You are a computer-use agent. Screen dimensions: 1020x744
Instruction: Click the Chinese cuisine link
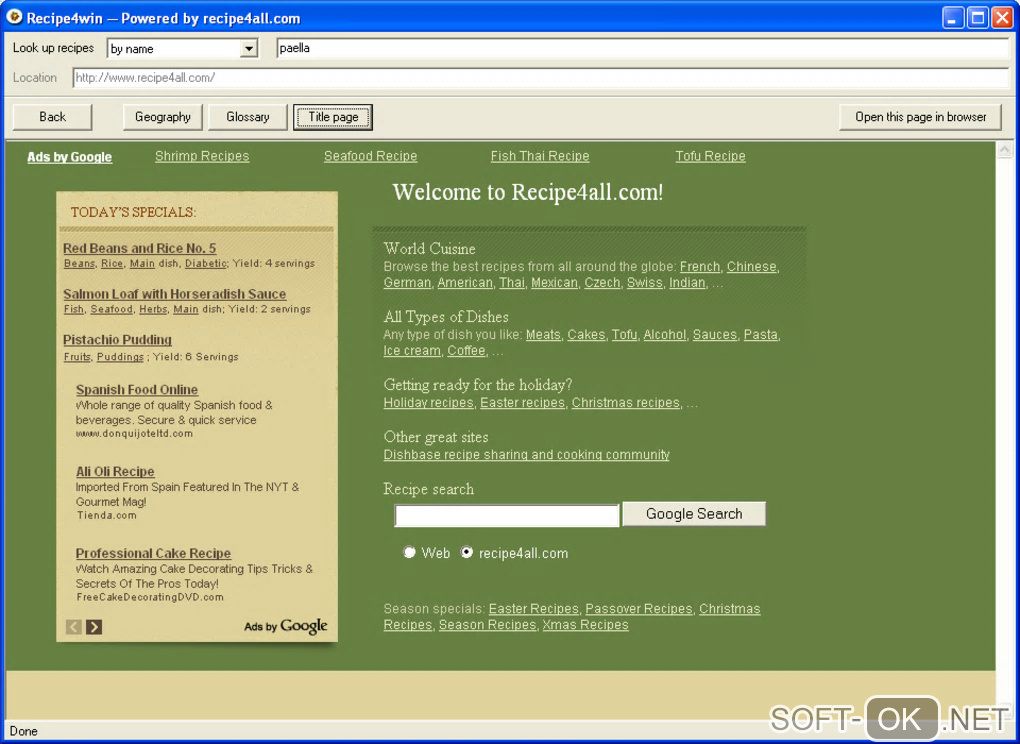click(x=751, y=267)
